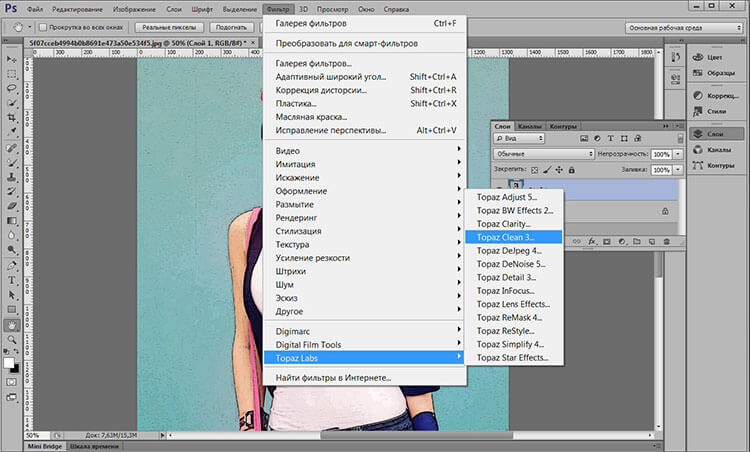This screenshot has height=452, width=750.
Task: Choose Topaz DeNoise 5 from the submenu
Action: [x=511, y=265]
